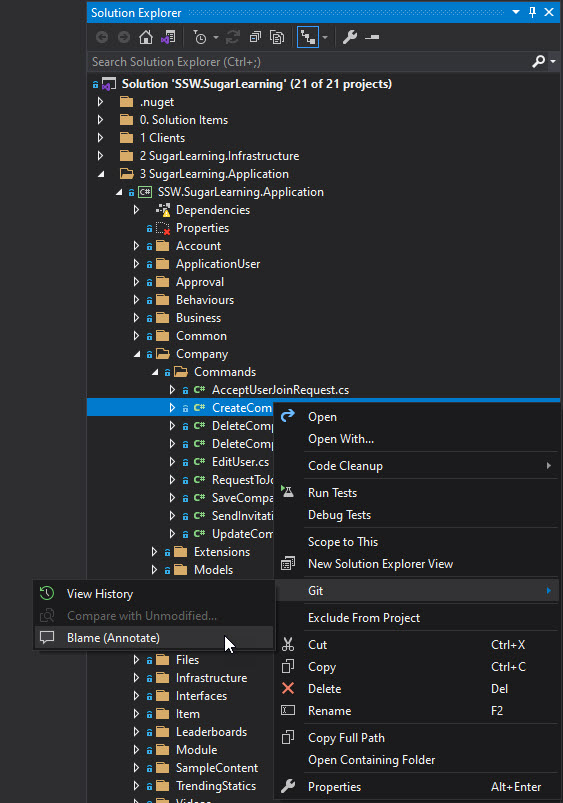
Task: Switch views using the solution/folder view icon
Action: point(168,37)
